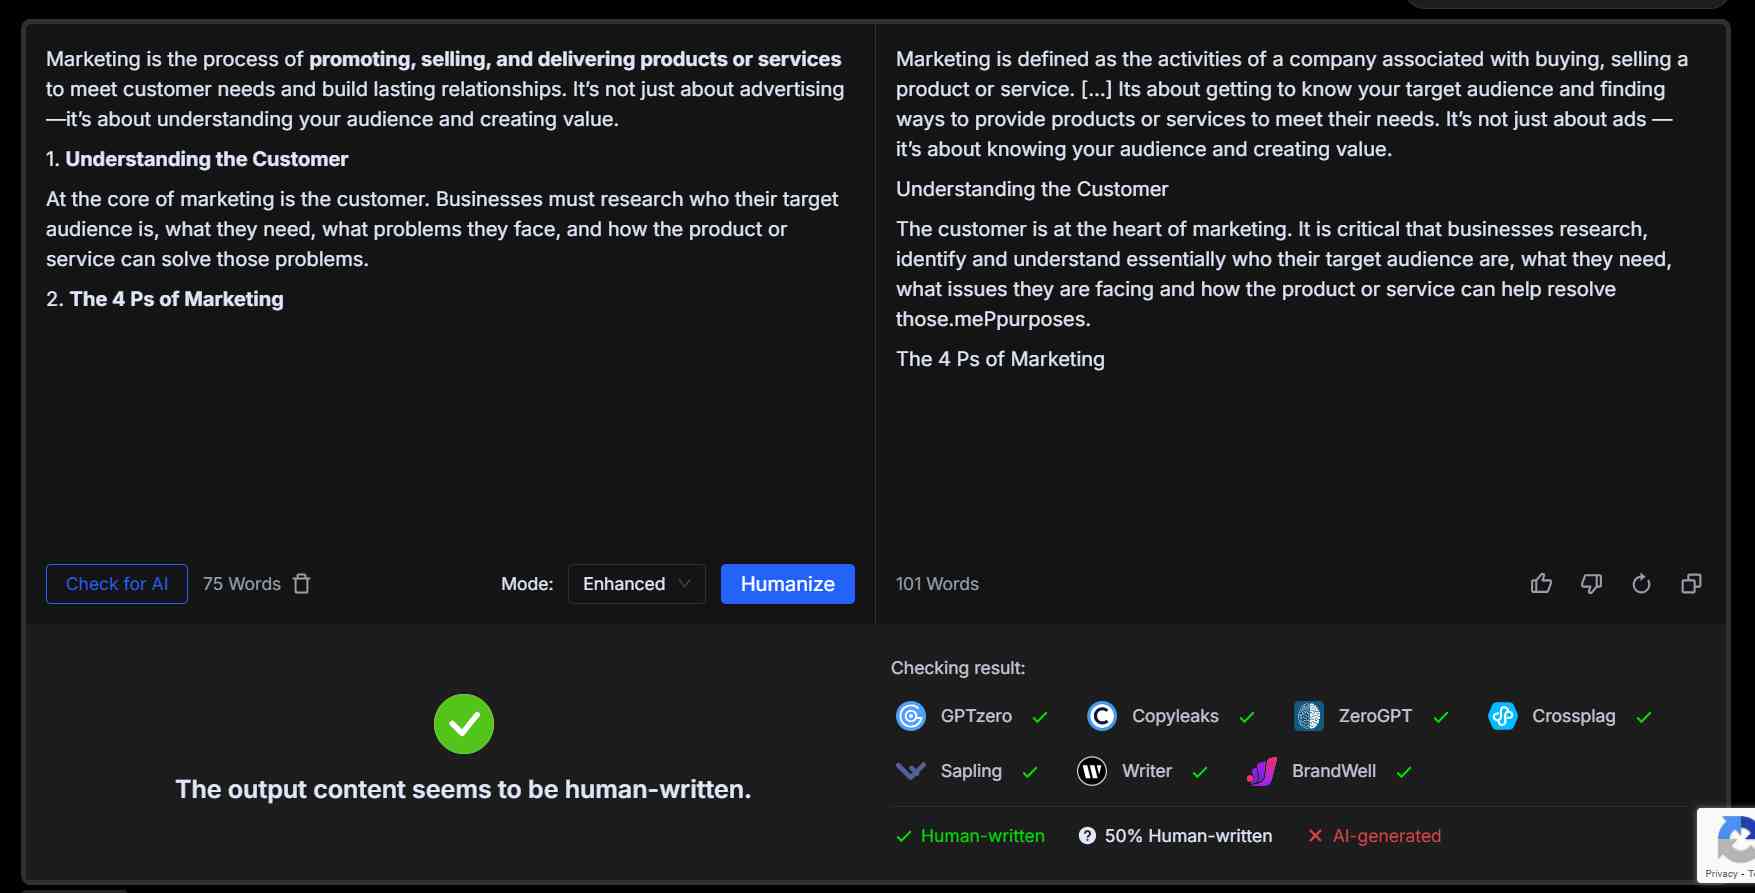Click the 'Copyleaks' detector name
This screenshot has height=893, width=1755.
1175,716
